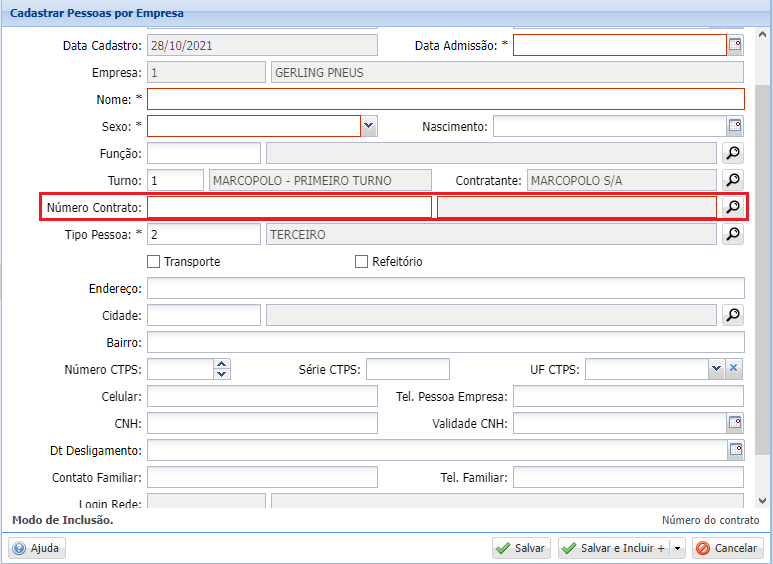This screenshot has width=773, height=564.
Task: Open the Dt Desligamento calendar icon
Action: (x=736, y=450)
